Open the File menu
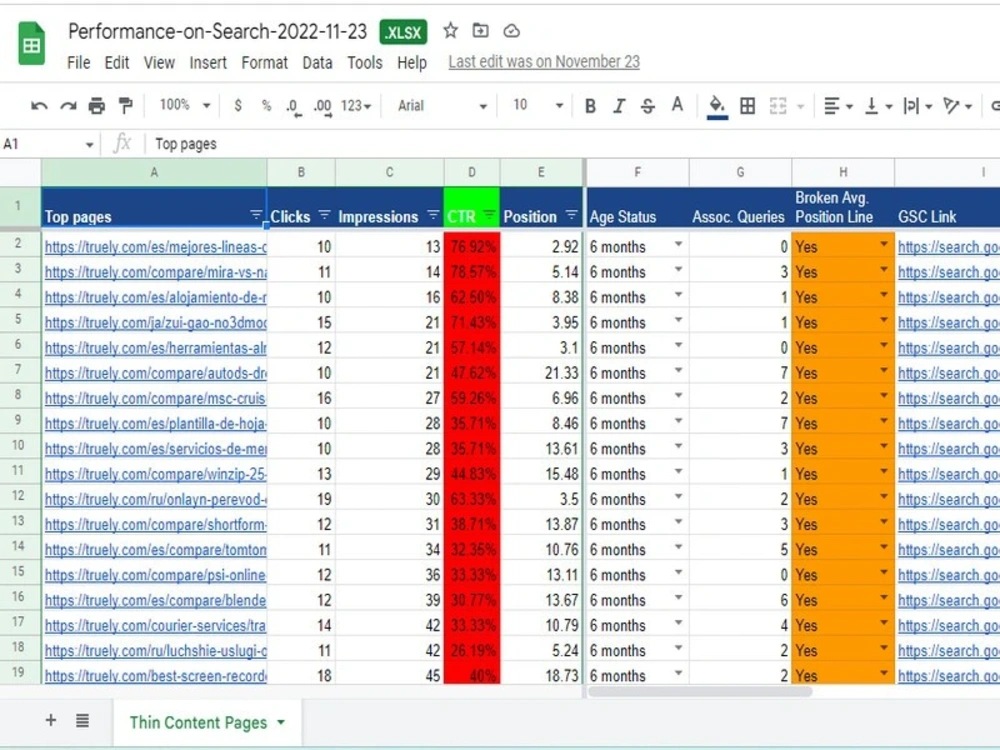The image size is (1000, 750). pos(78,62)
